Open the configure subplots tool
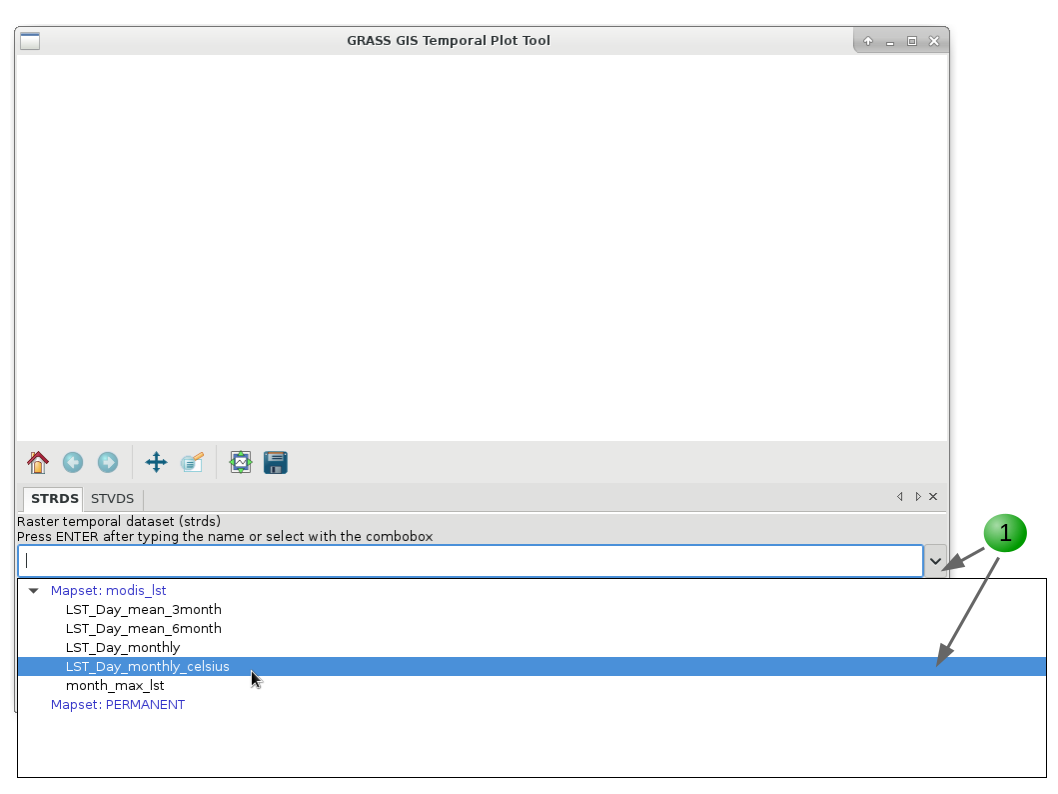The height and width of the screenshot is (794, 1058). click(x=241, y=463)
